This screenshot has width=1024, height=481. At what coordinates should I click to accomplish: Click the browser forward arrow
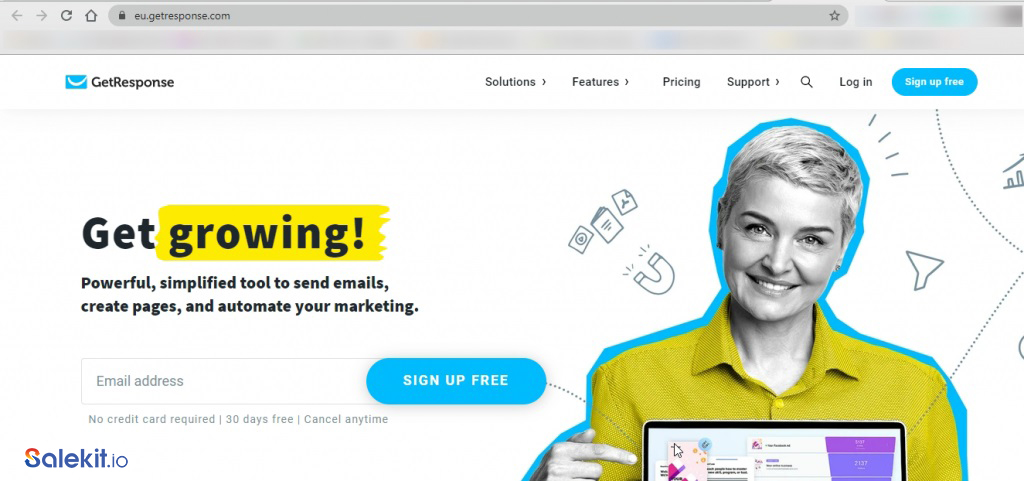click(42, 16)
